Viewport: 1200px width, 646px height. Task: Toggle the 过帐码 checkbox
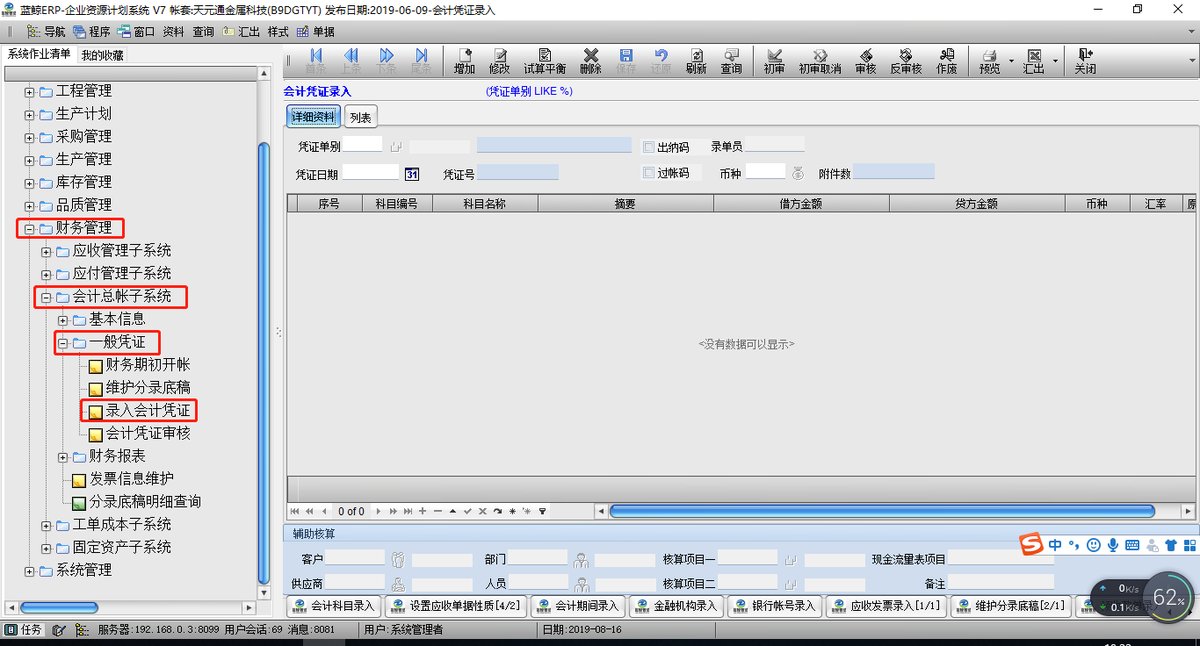(x=649, y=173)
